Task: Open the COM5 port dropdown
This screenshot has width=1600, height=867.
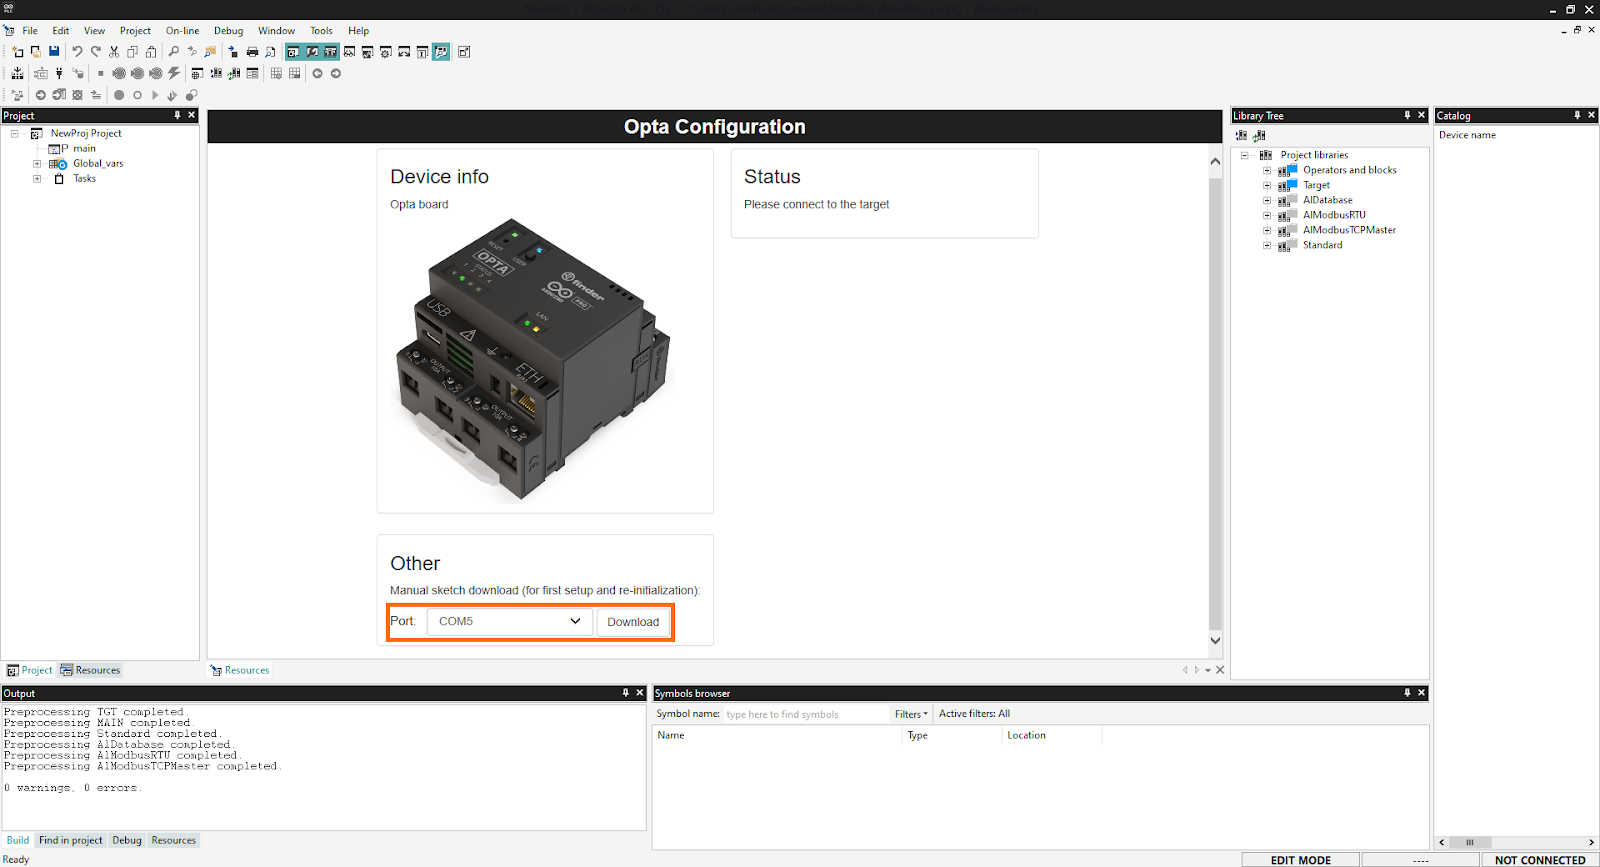Action: tap(509, 621)
